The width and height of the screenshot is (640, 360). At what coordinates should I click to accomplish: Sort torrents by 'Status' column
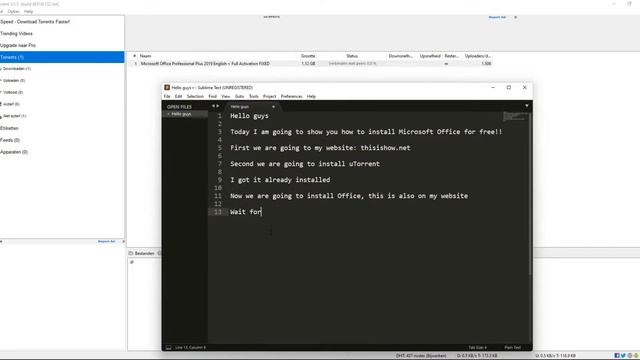coord(352,56)
